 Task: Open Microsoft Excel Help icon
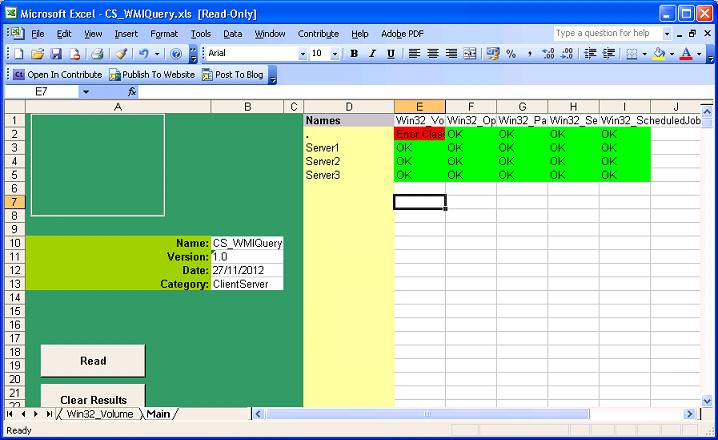tap(176, 54)
